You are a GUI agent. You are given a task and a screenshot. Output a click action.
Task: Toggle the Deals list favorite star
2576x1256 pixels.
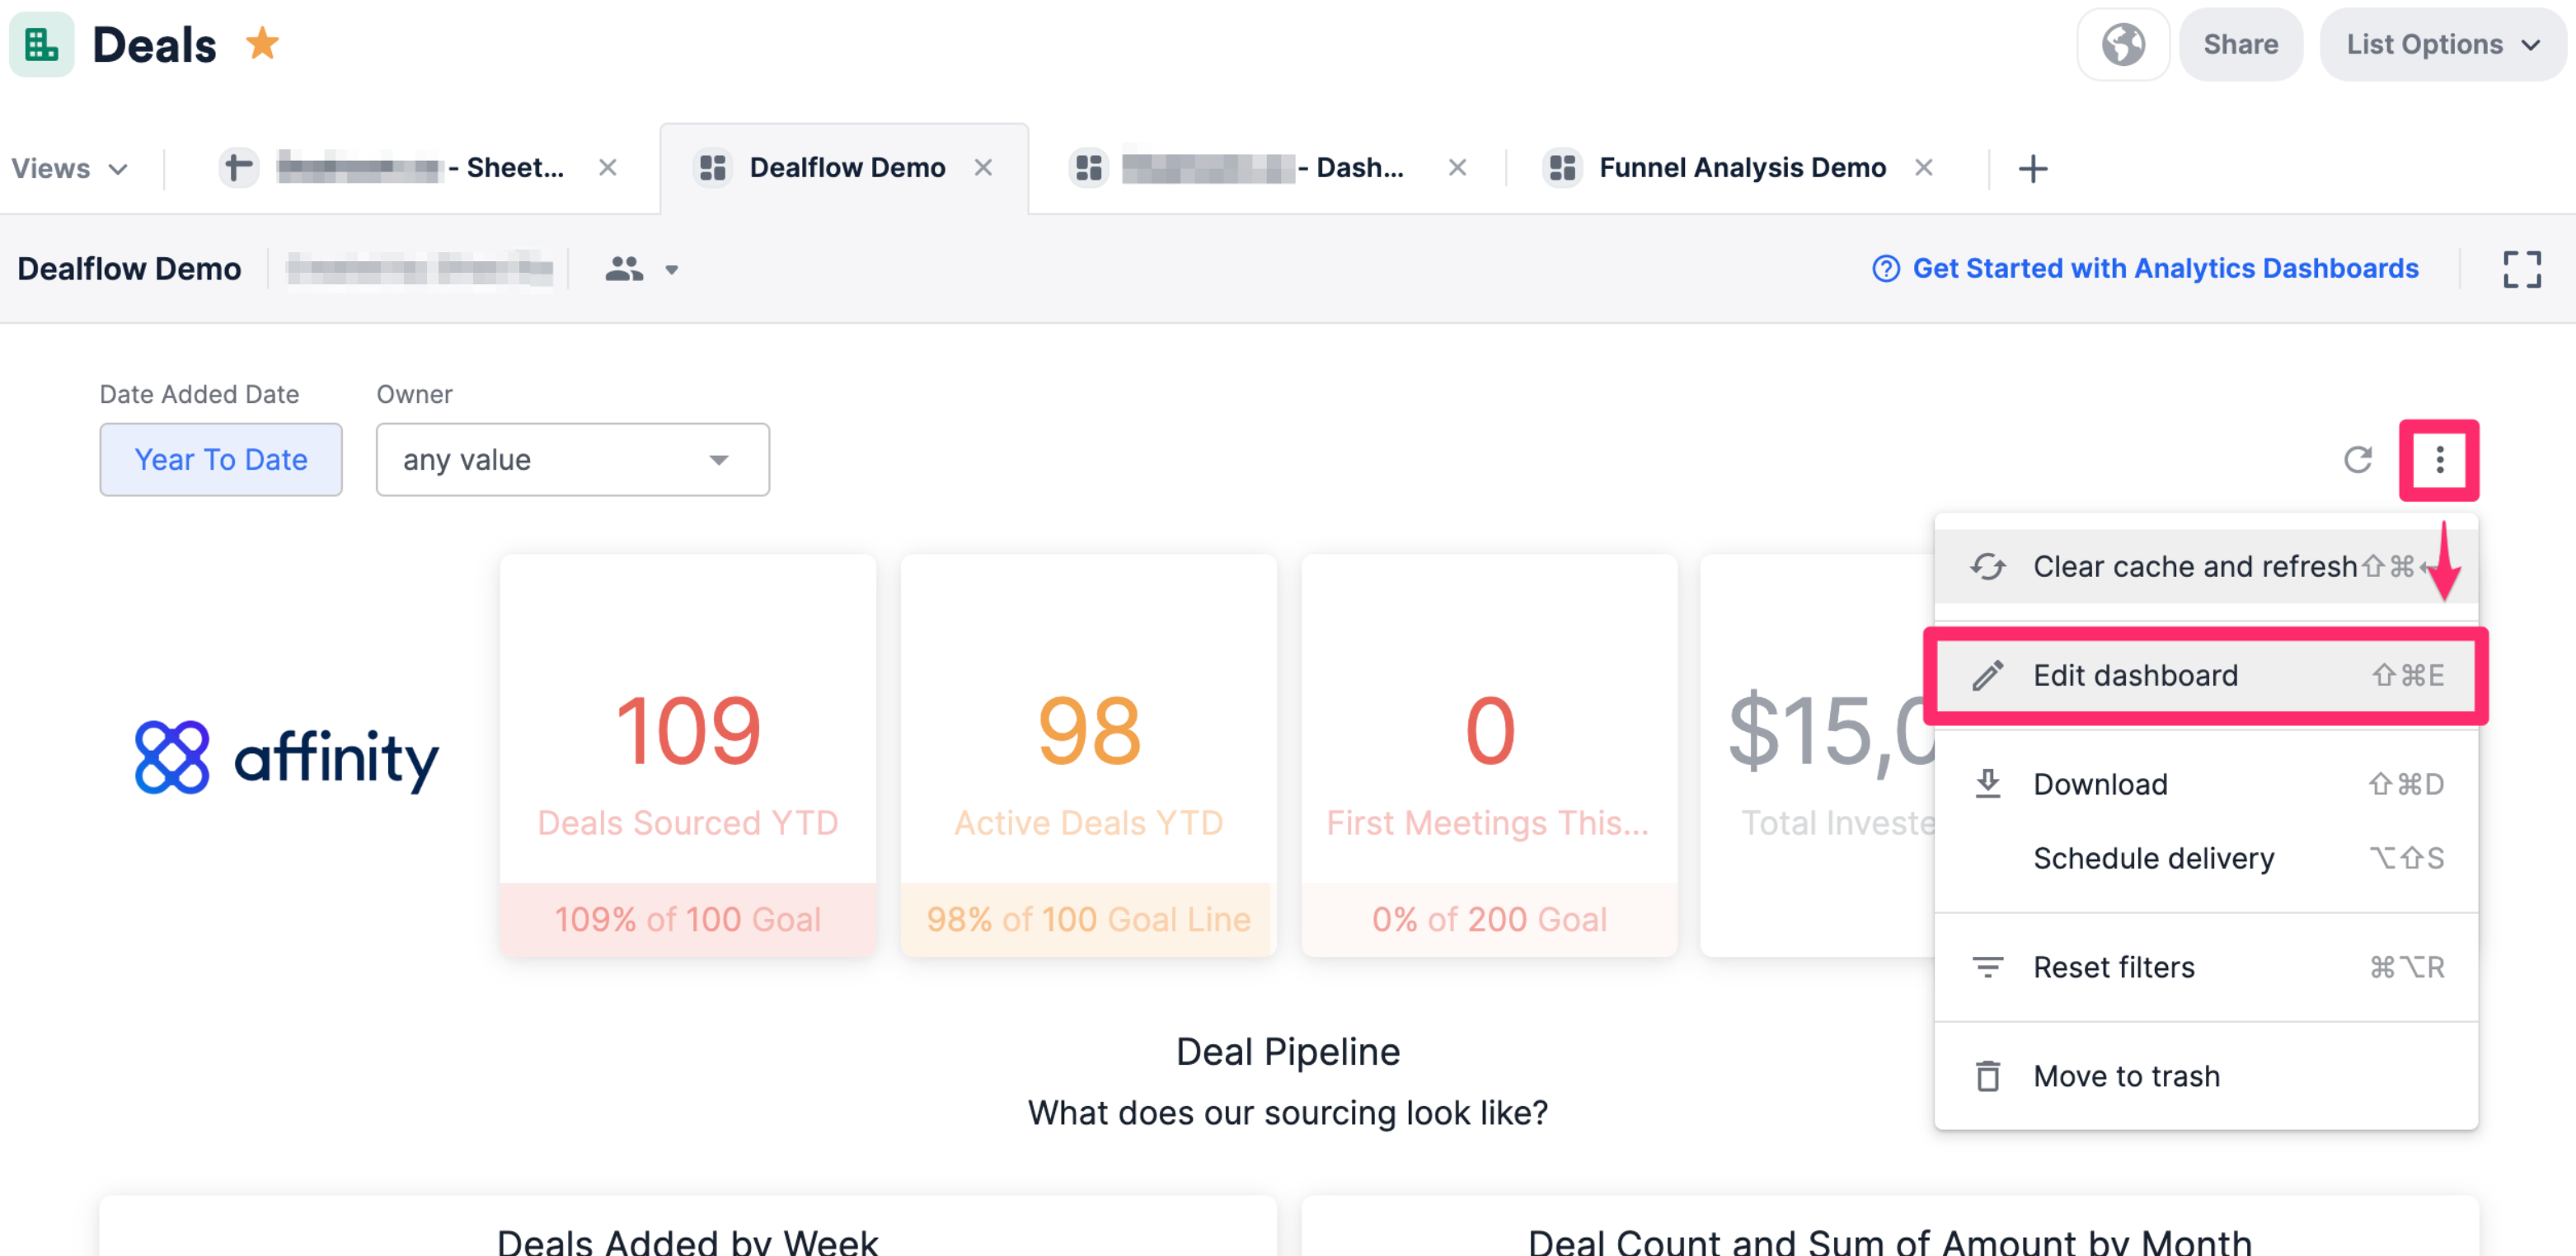pyautogui.click(x=263, y=42)
